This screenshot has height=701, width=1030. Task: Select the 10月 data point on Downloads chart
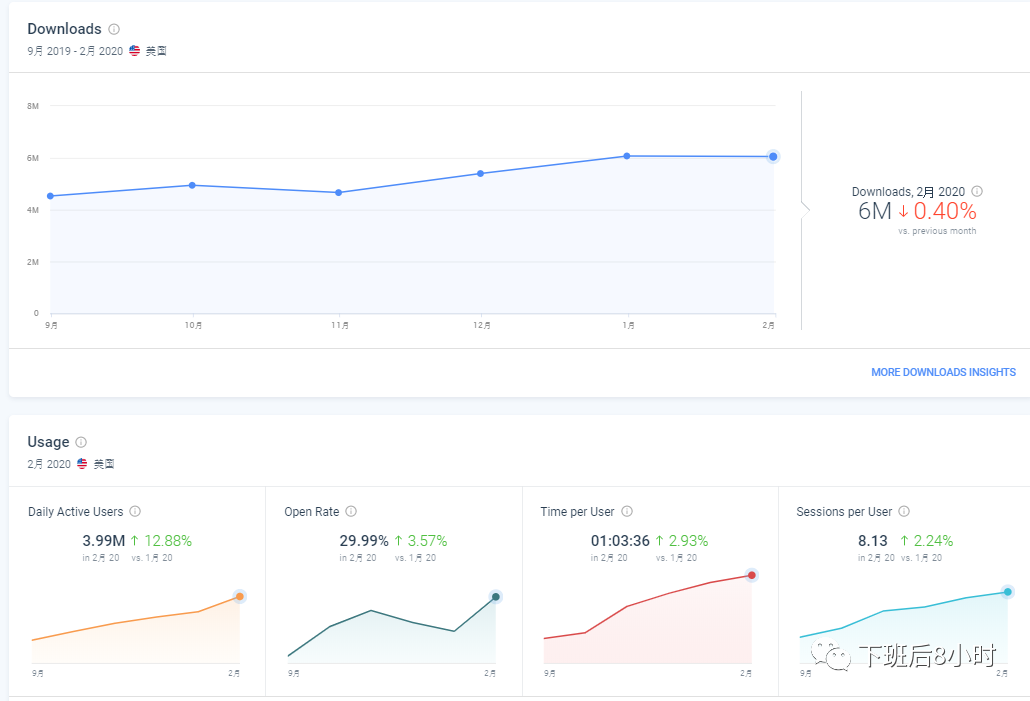coord(192,185)
